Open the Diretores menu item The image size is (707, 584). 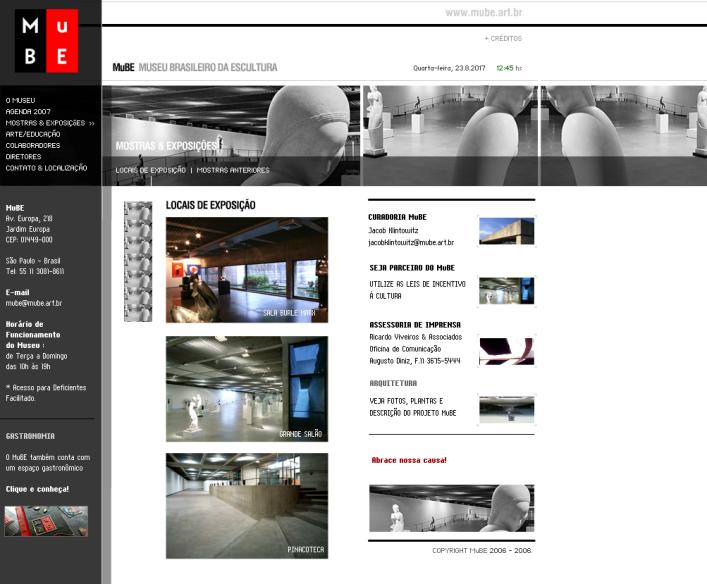click(23, 156)
